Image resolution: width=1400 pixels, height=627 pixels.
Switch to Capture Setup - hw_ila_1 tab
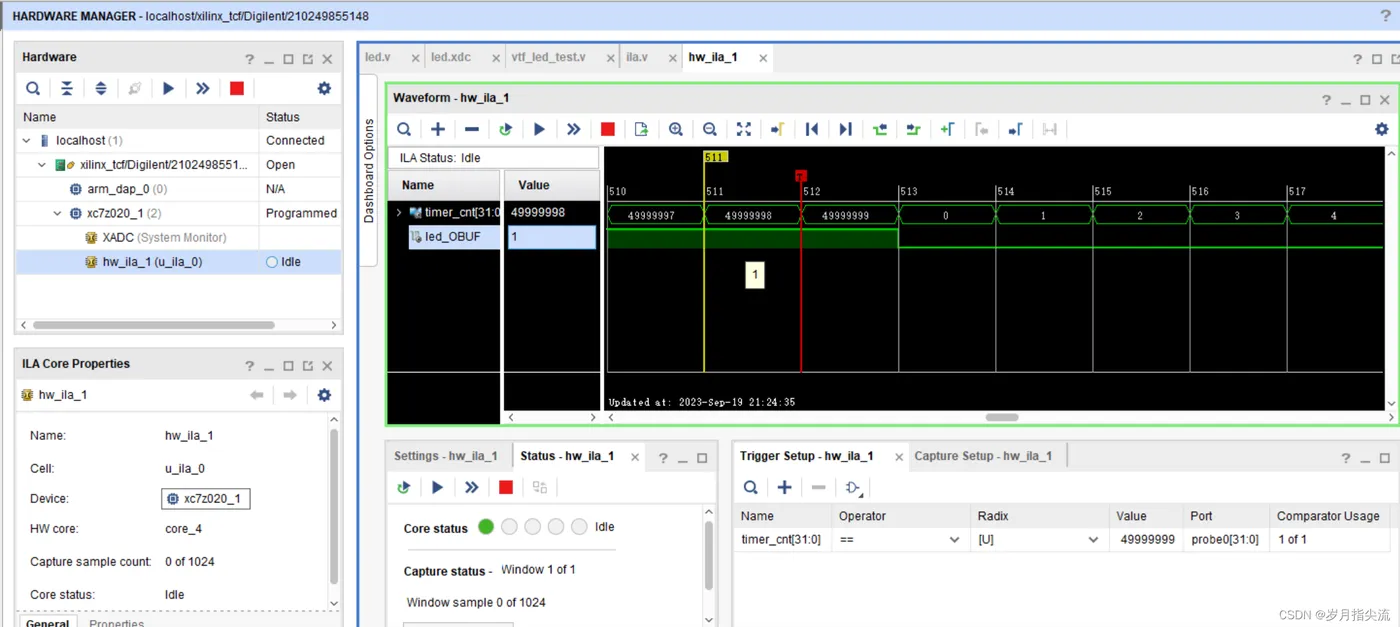pyautogui.click(x=983, y=456)
